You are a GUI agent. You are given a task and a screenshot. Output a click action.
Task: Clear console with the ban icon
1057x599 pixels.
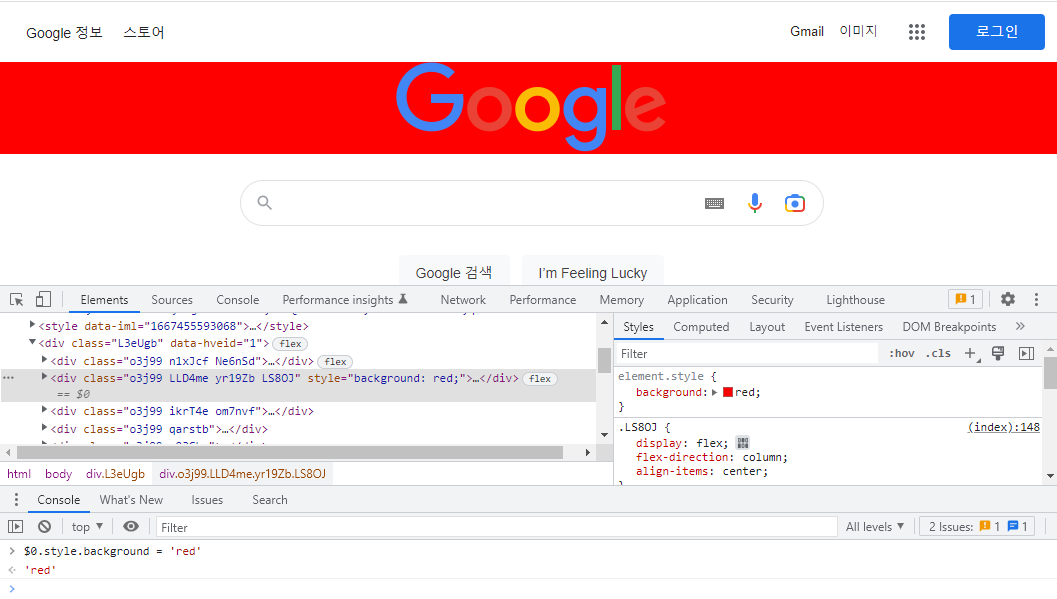click(x=44, y=527)
